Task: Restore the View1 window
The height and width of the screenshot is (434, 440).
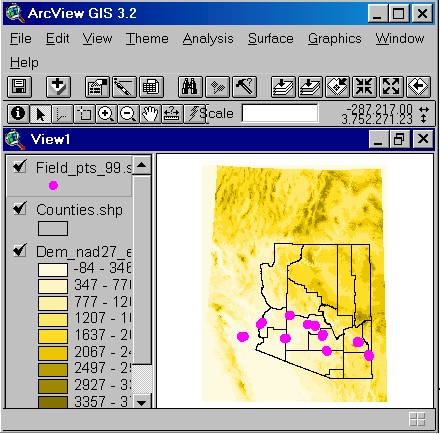Action: click(x=399, y=139)
